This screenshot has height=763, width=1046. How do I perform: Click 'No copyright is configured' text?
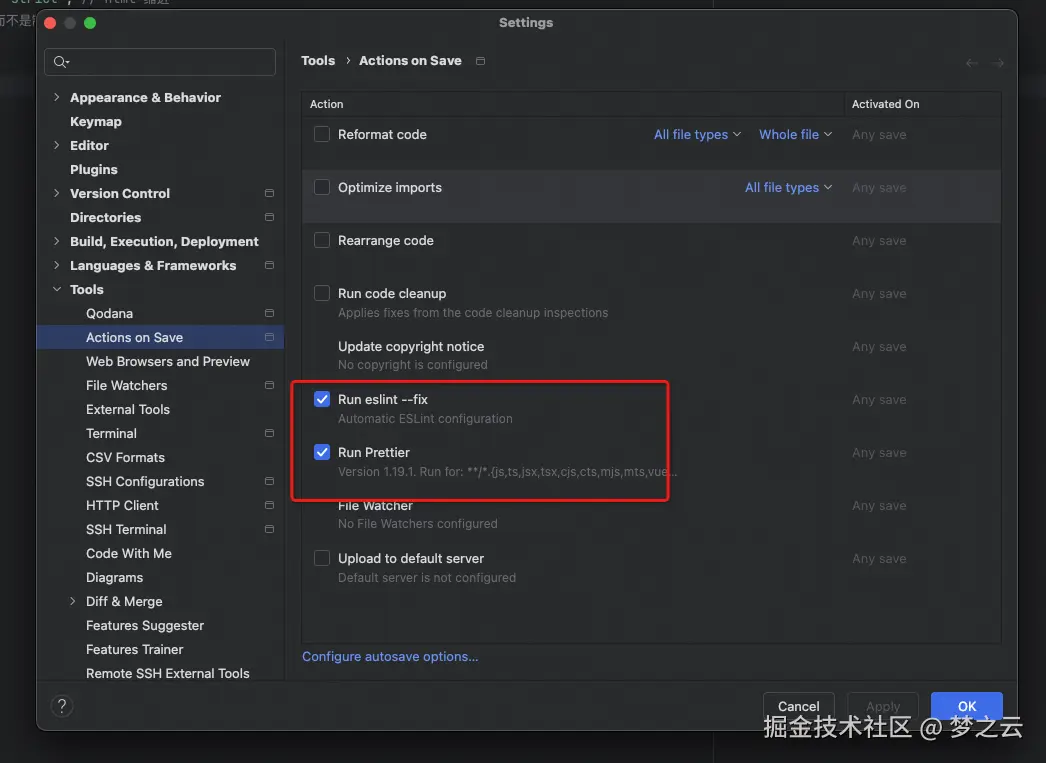point(412,365)
